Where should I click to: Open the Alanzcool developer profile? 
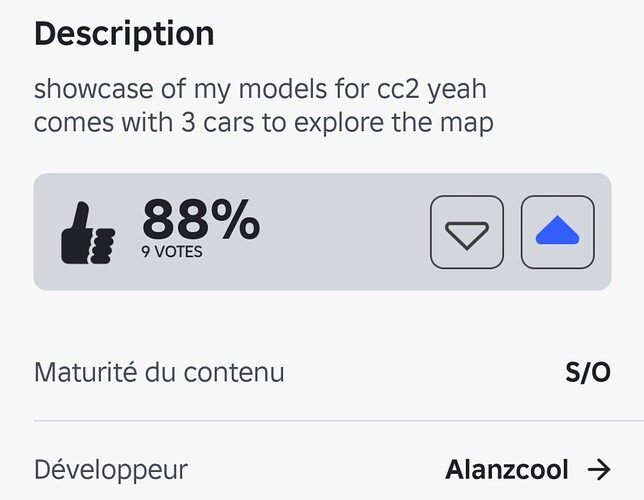coord(506,469)
